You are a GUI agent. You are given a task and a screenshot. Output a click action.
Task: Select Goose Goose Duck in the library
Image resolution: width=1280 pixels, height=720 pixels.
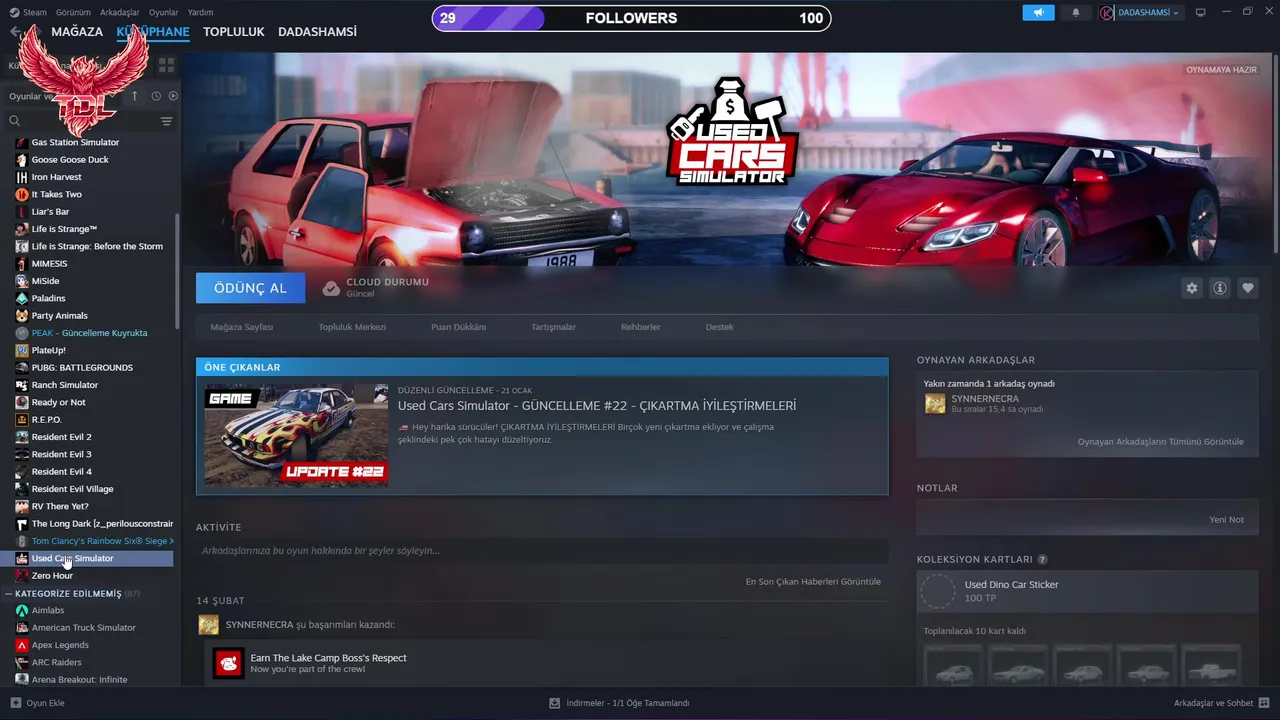click(x=70, y=160)
